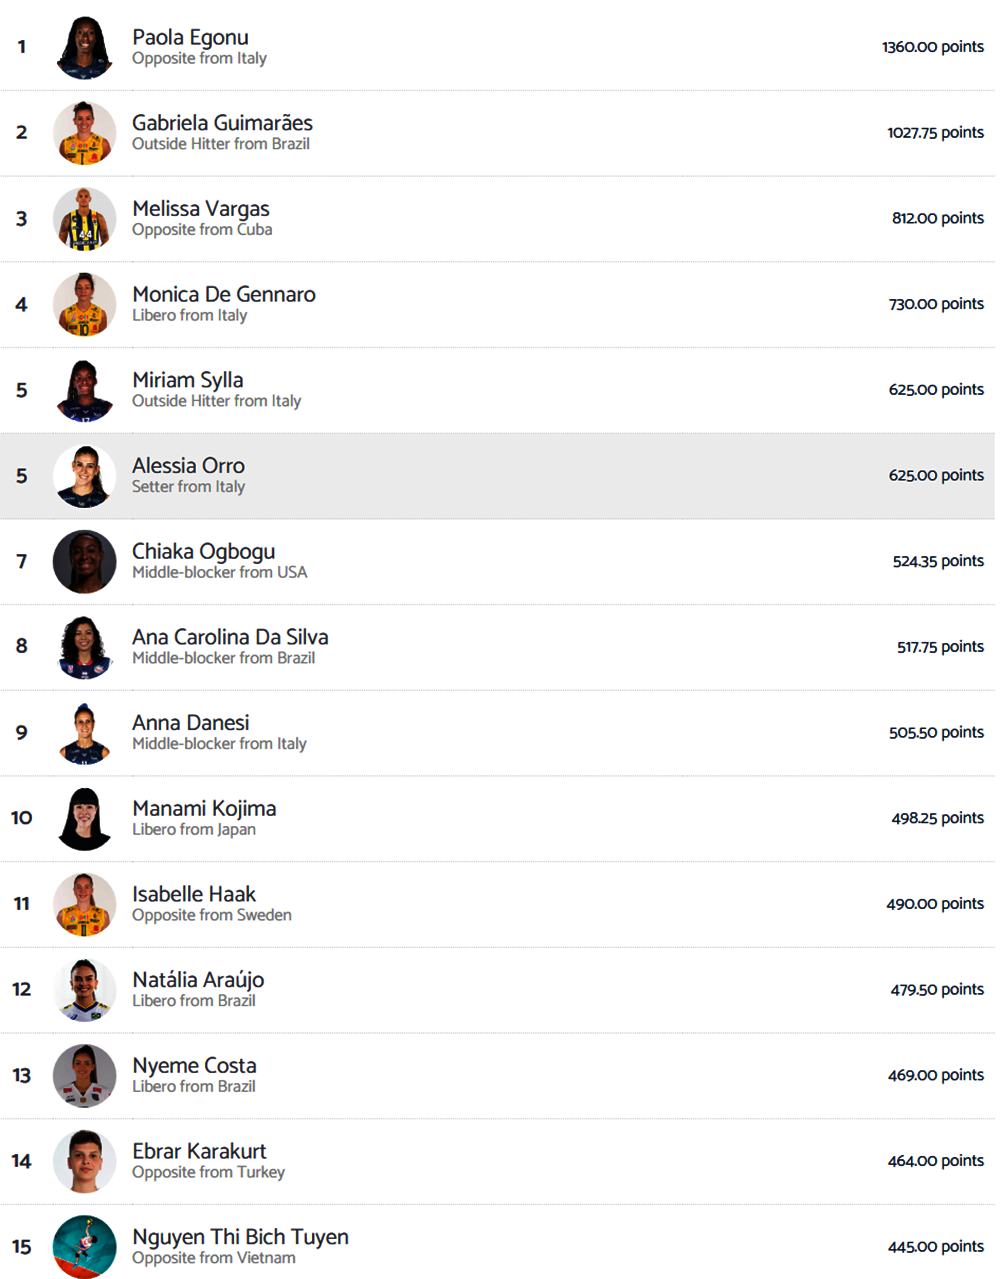Click the Alessia Orro name
Viewport: 1000px width, 1279px height.
[188, 466]
